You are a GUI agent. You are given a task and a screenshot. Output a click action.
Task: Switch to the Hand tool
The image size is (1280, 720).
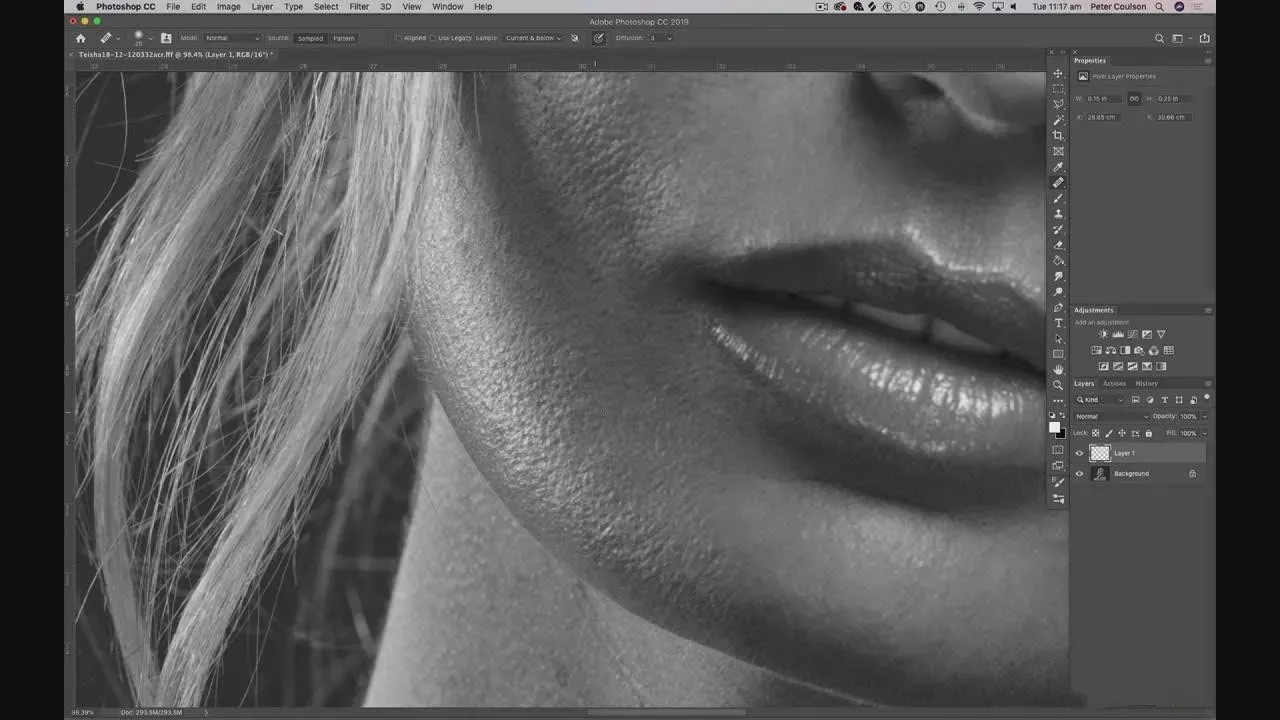click(1058, 369)
